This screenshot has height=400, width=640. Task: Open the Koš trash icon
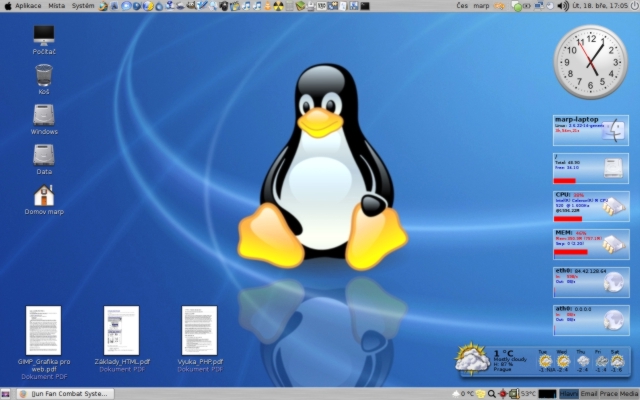tap(44, 79)
